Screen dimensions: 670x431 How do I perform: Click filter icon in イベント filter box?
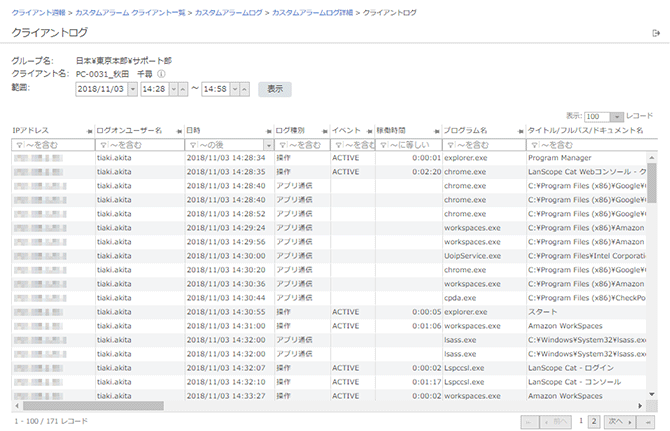pos(337,145)
